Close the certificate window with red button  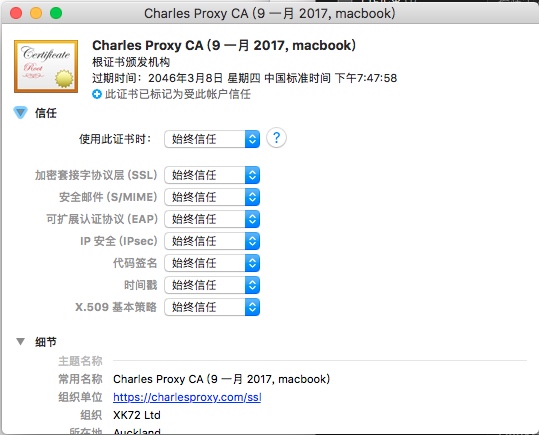pos(16,13)
